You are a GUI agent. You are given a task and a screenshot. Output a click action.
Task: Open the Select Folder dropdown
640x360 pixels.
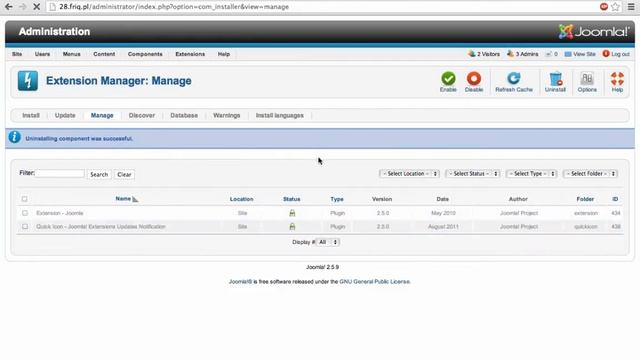coord(590,173)
